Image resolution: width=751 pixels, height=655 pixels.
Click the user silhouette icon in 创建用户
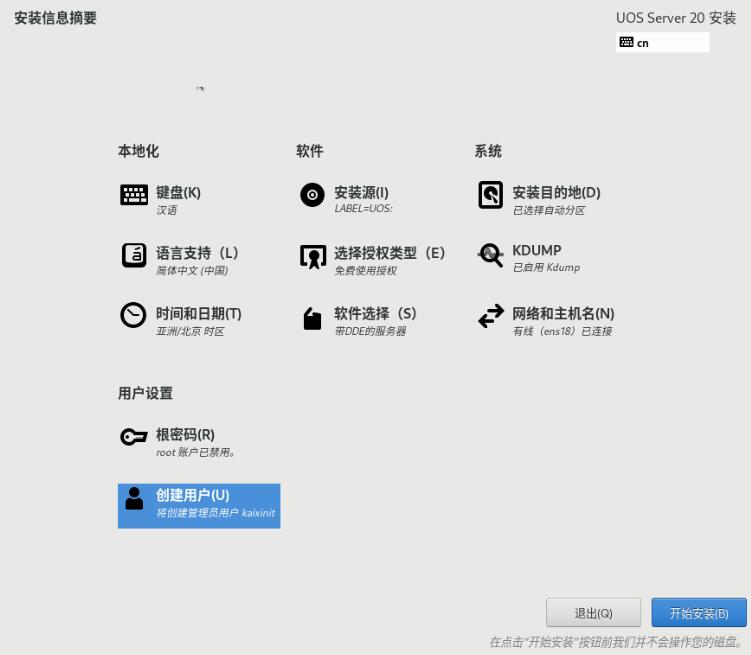point(134,499)
